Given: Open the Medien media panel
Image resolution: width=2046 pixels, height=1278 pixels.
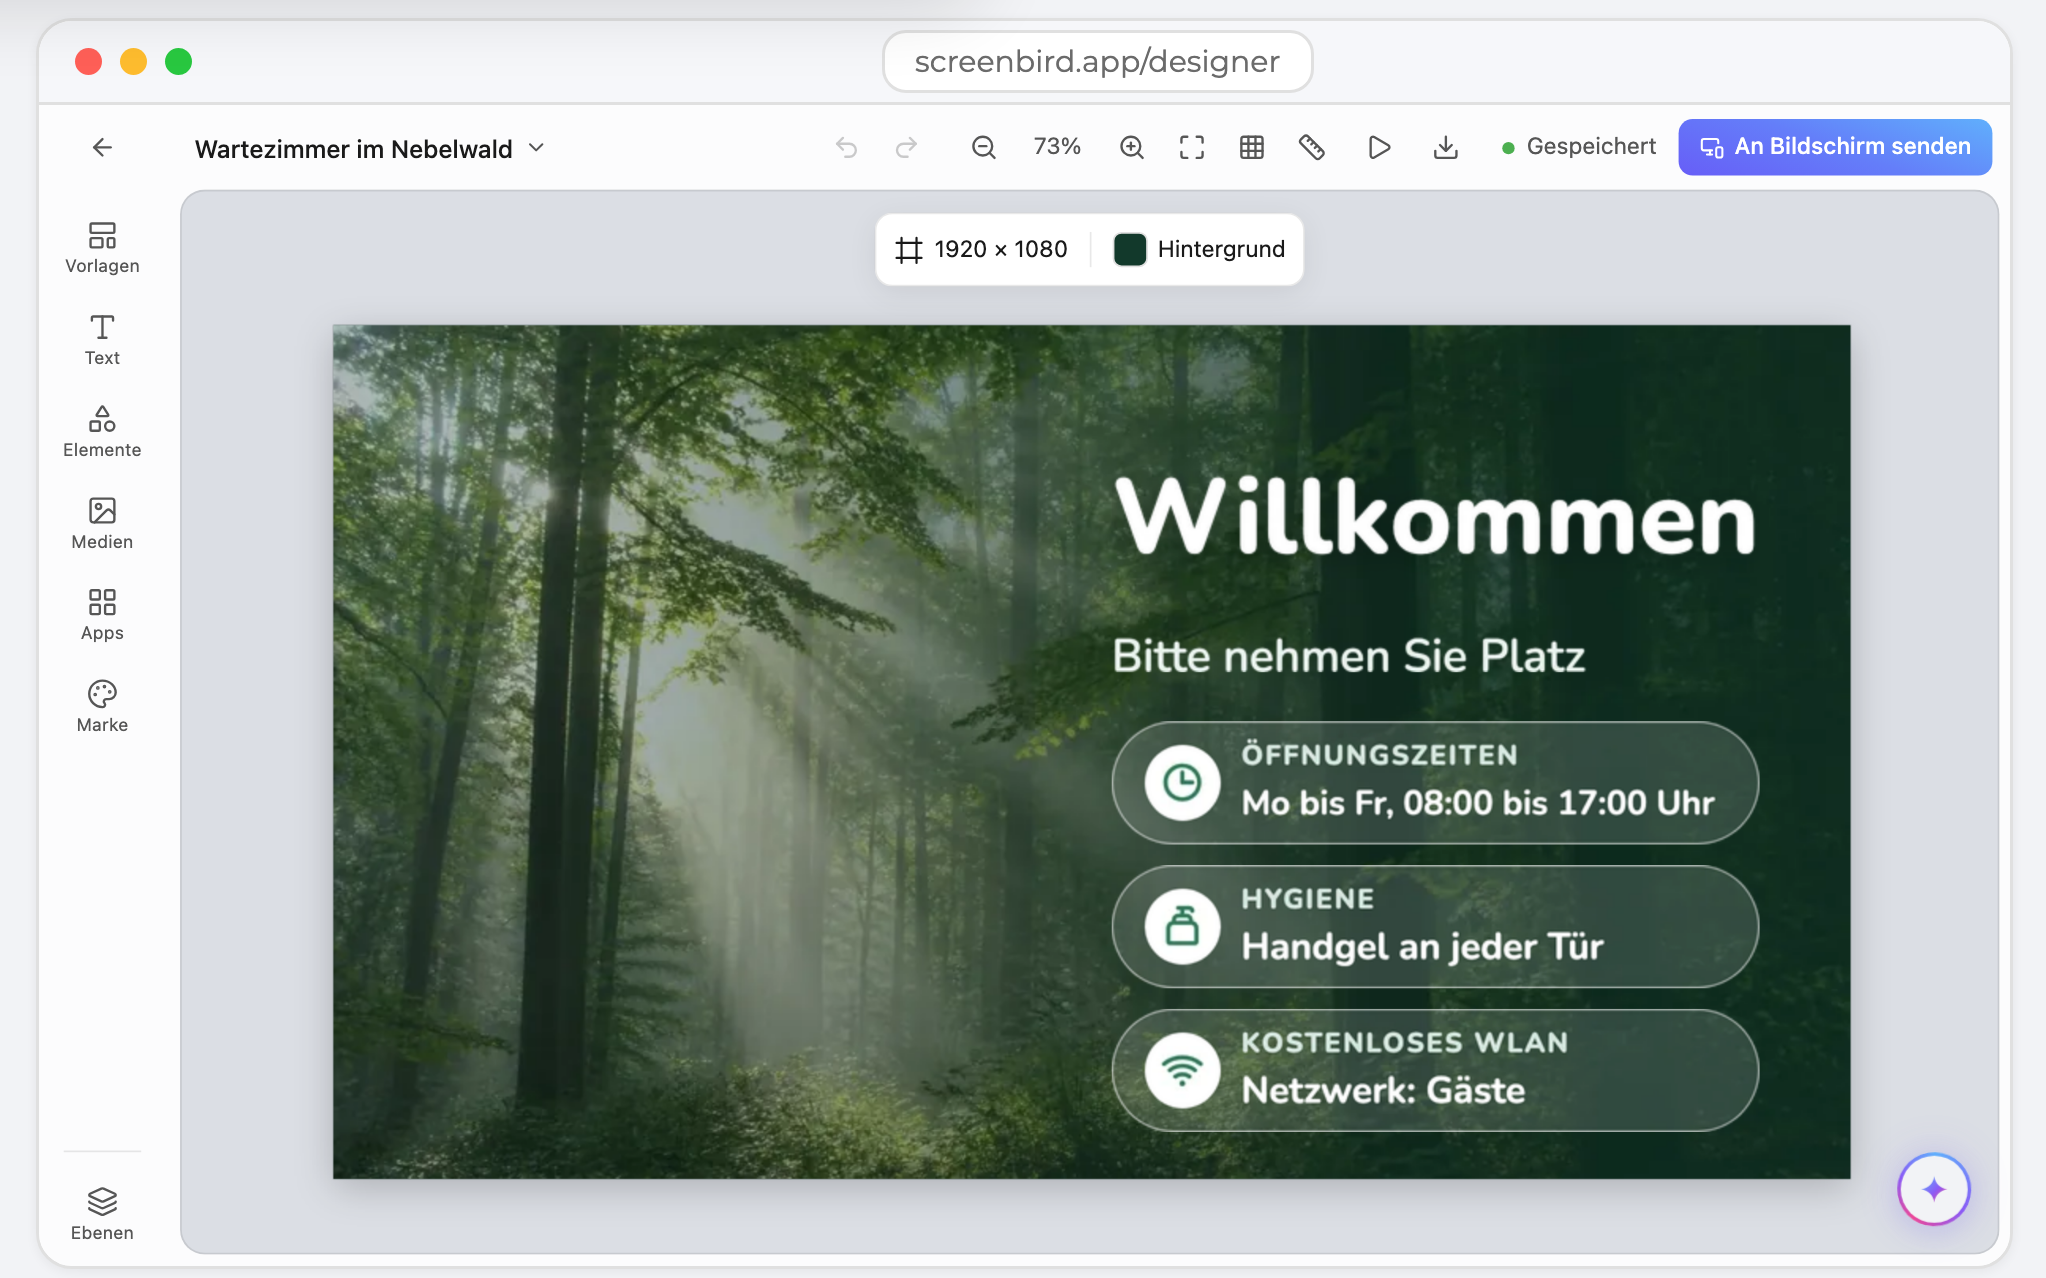Looking at the screenshot, I should pyautogui.click(x=102, y=524).
